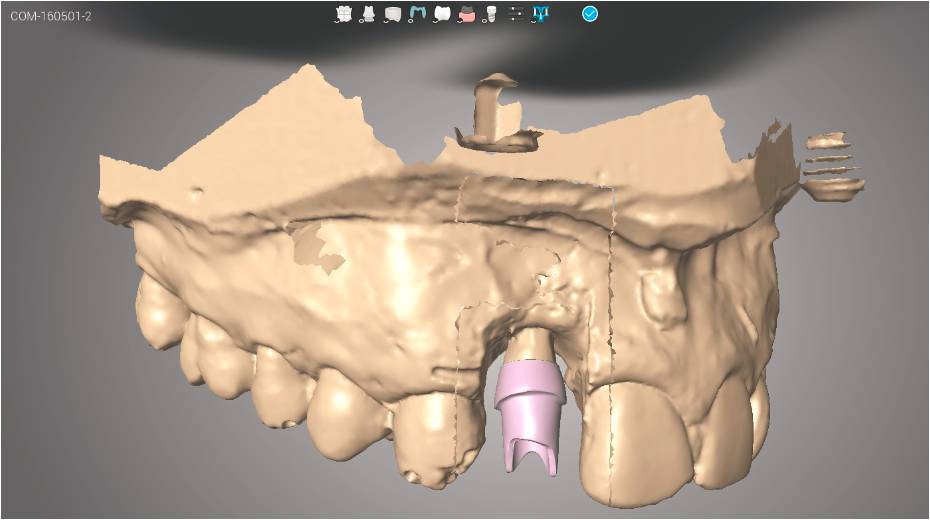Open the slider settings icon
Image resolution: width=930 pixels, height=520 pixels.
[517, 14]
